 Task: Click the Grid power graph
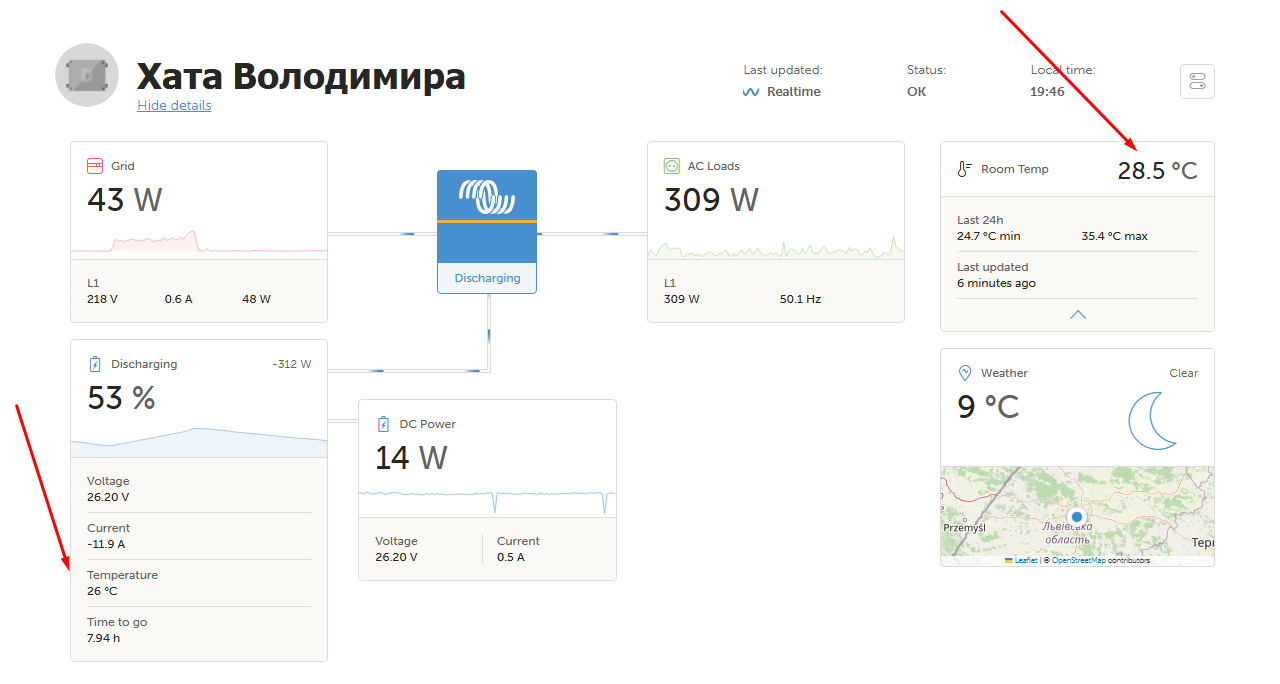pyautogui.click(x=199, y=241)
